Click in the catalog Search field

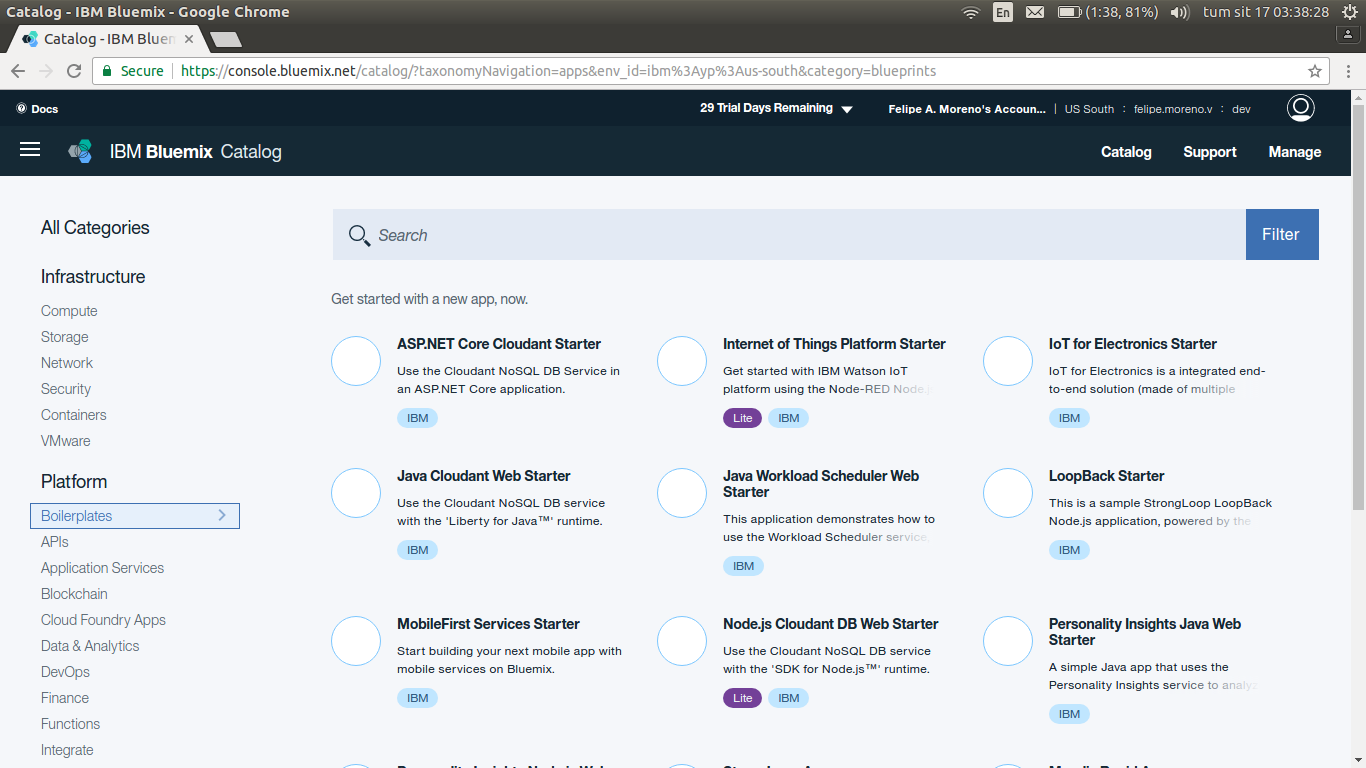789,234
